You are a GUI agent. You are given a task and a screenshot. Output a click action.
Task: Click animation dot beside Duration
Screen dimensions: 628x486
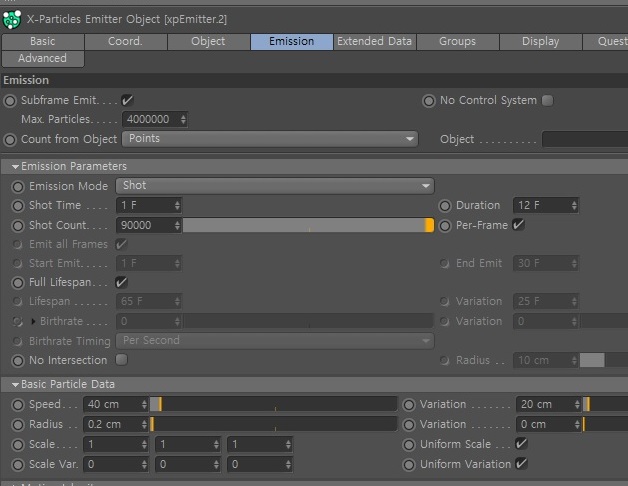tap(445, 206)
